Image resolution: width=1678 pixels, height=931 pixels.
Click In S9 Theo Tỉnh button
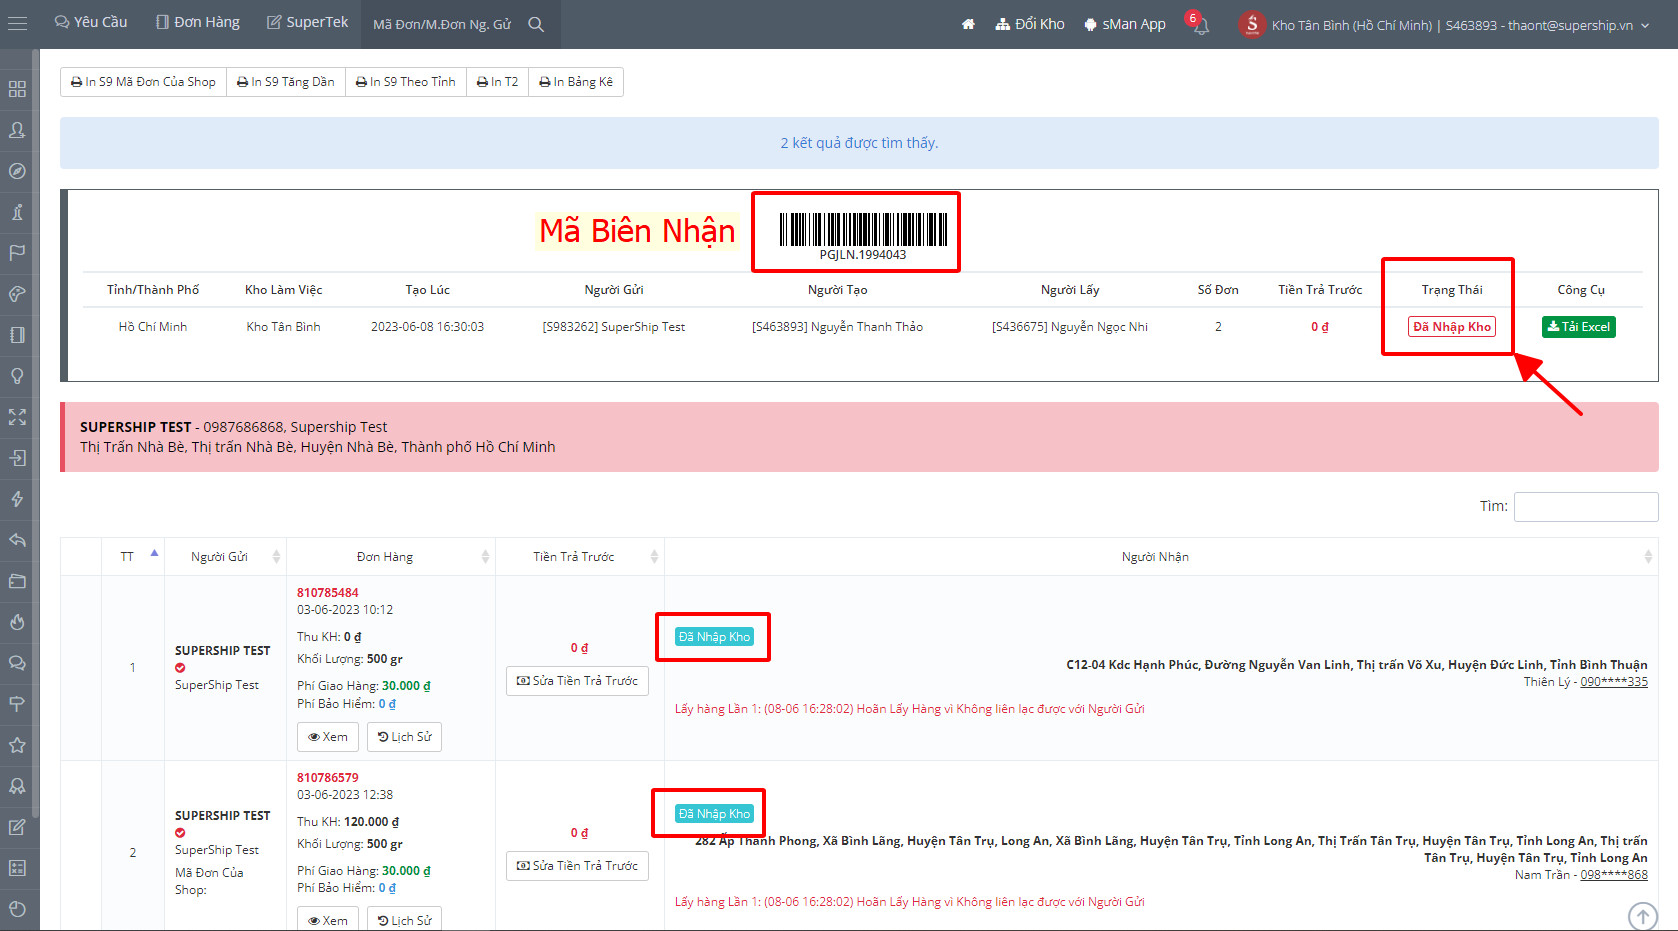[406, 82]
